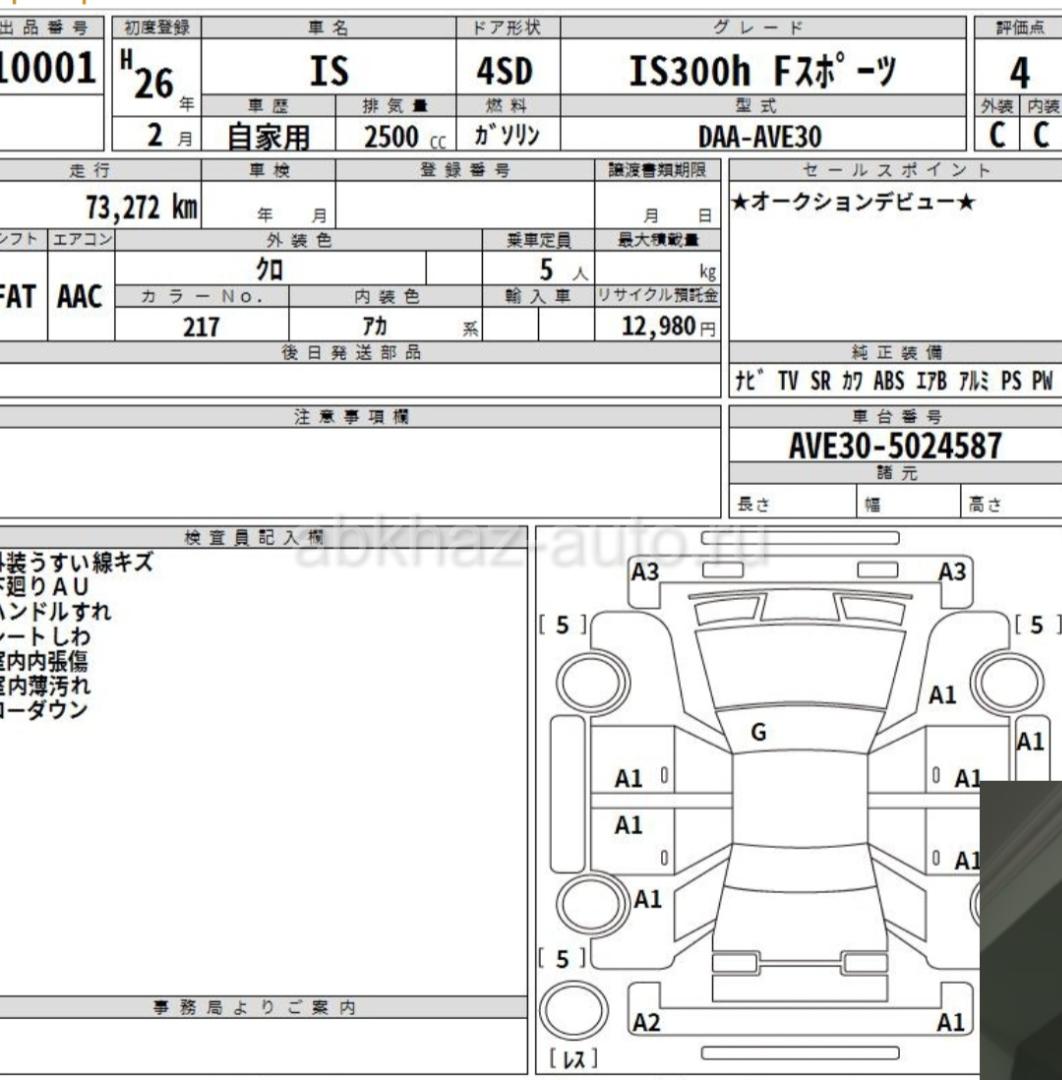Click the inspector note "室内薄汚れ"
Screen dimensions: 1062x1080
pos(45,685)
